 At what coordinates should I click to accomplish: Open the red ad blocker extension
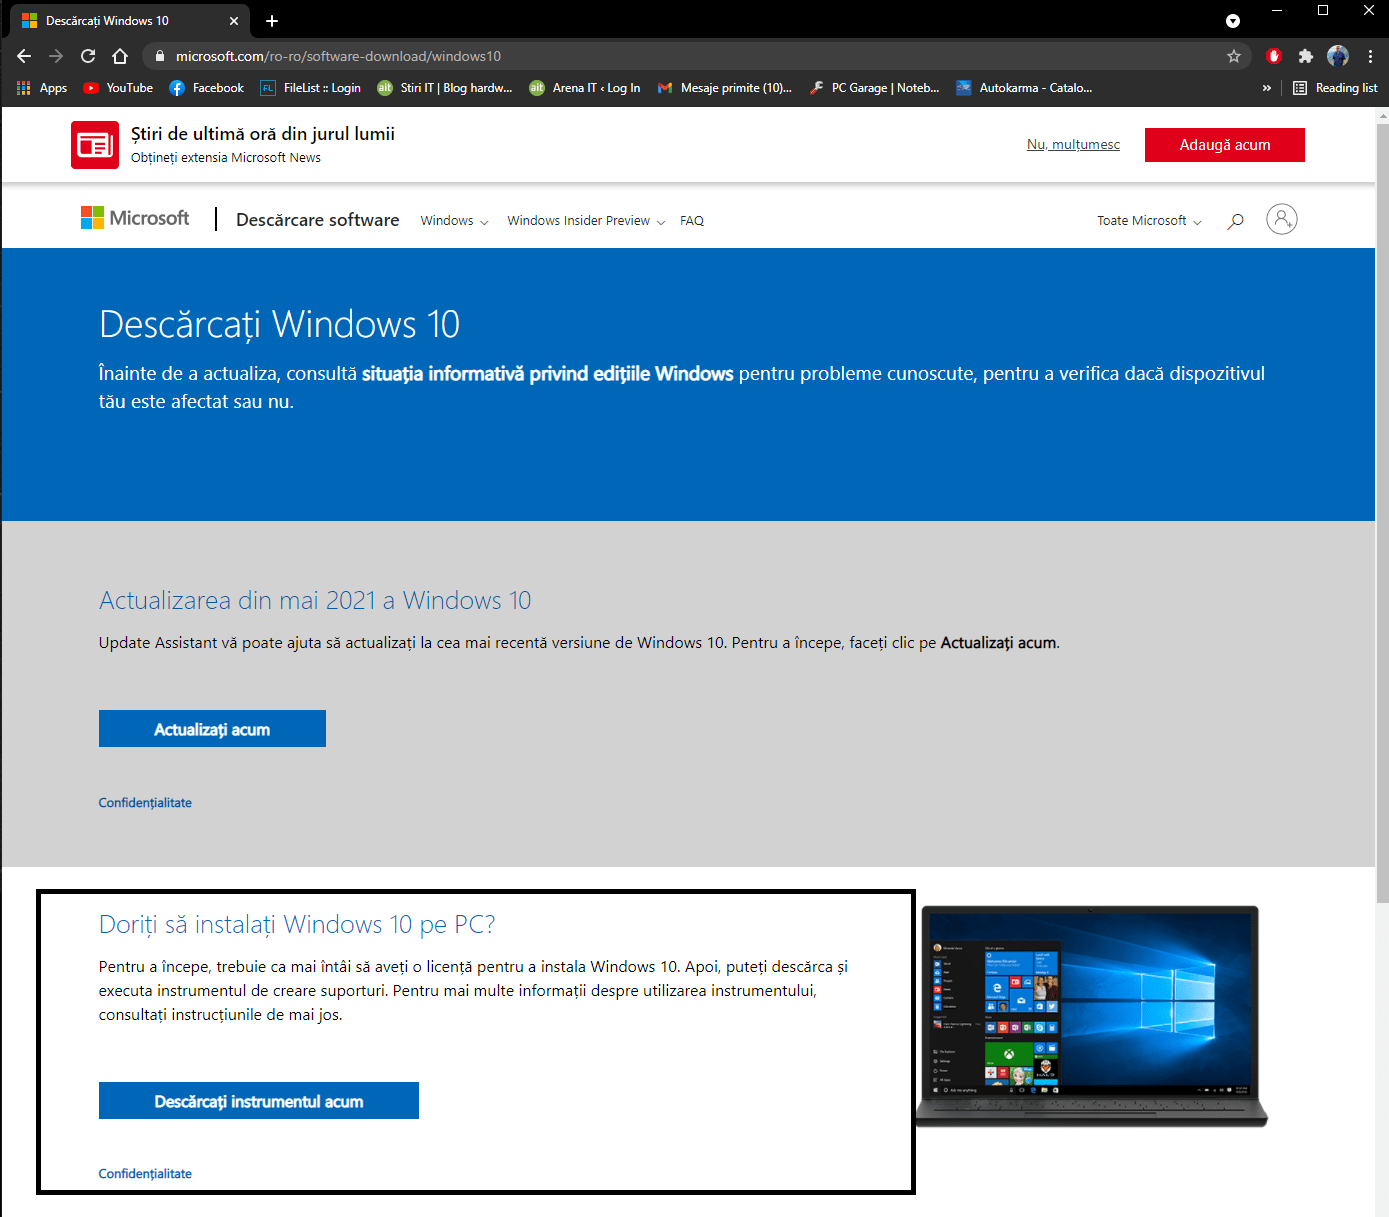point(1273,56)
